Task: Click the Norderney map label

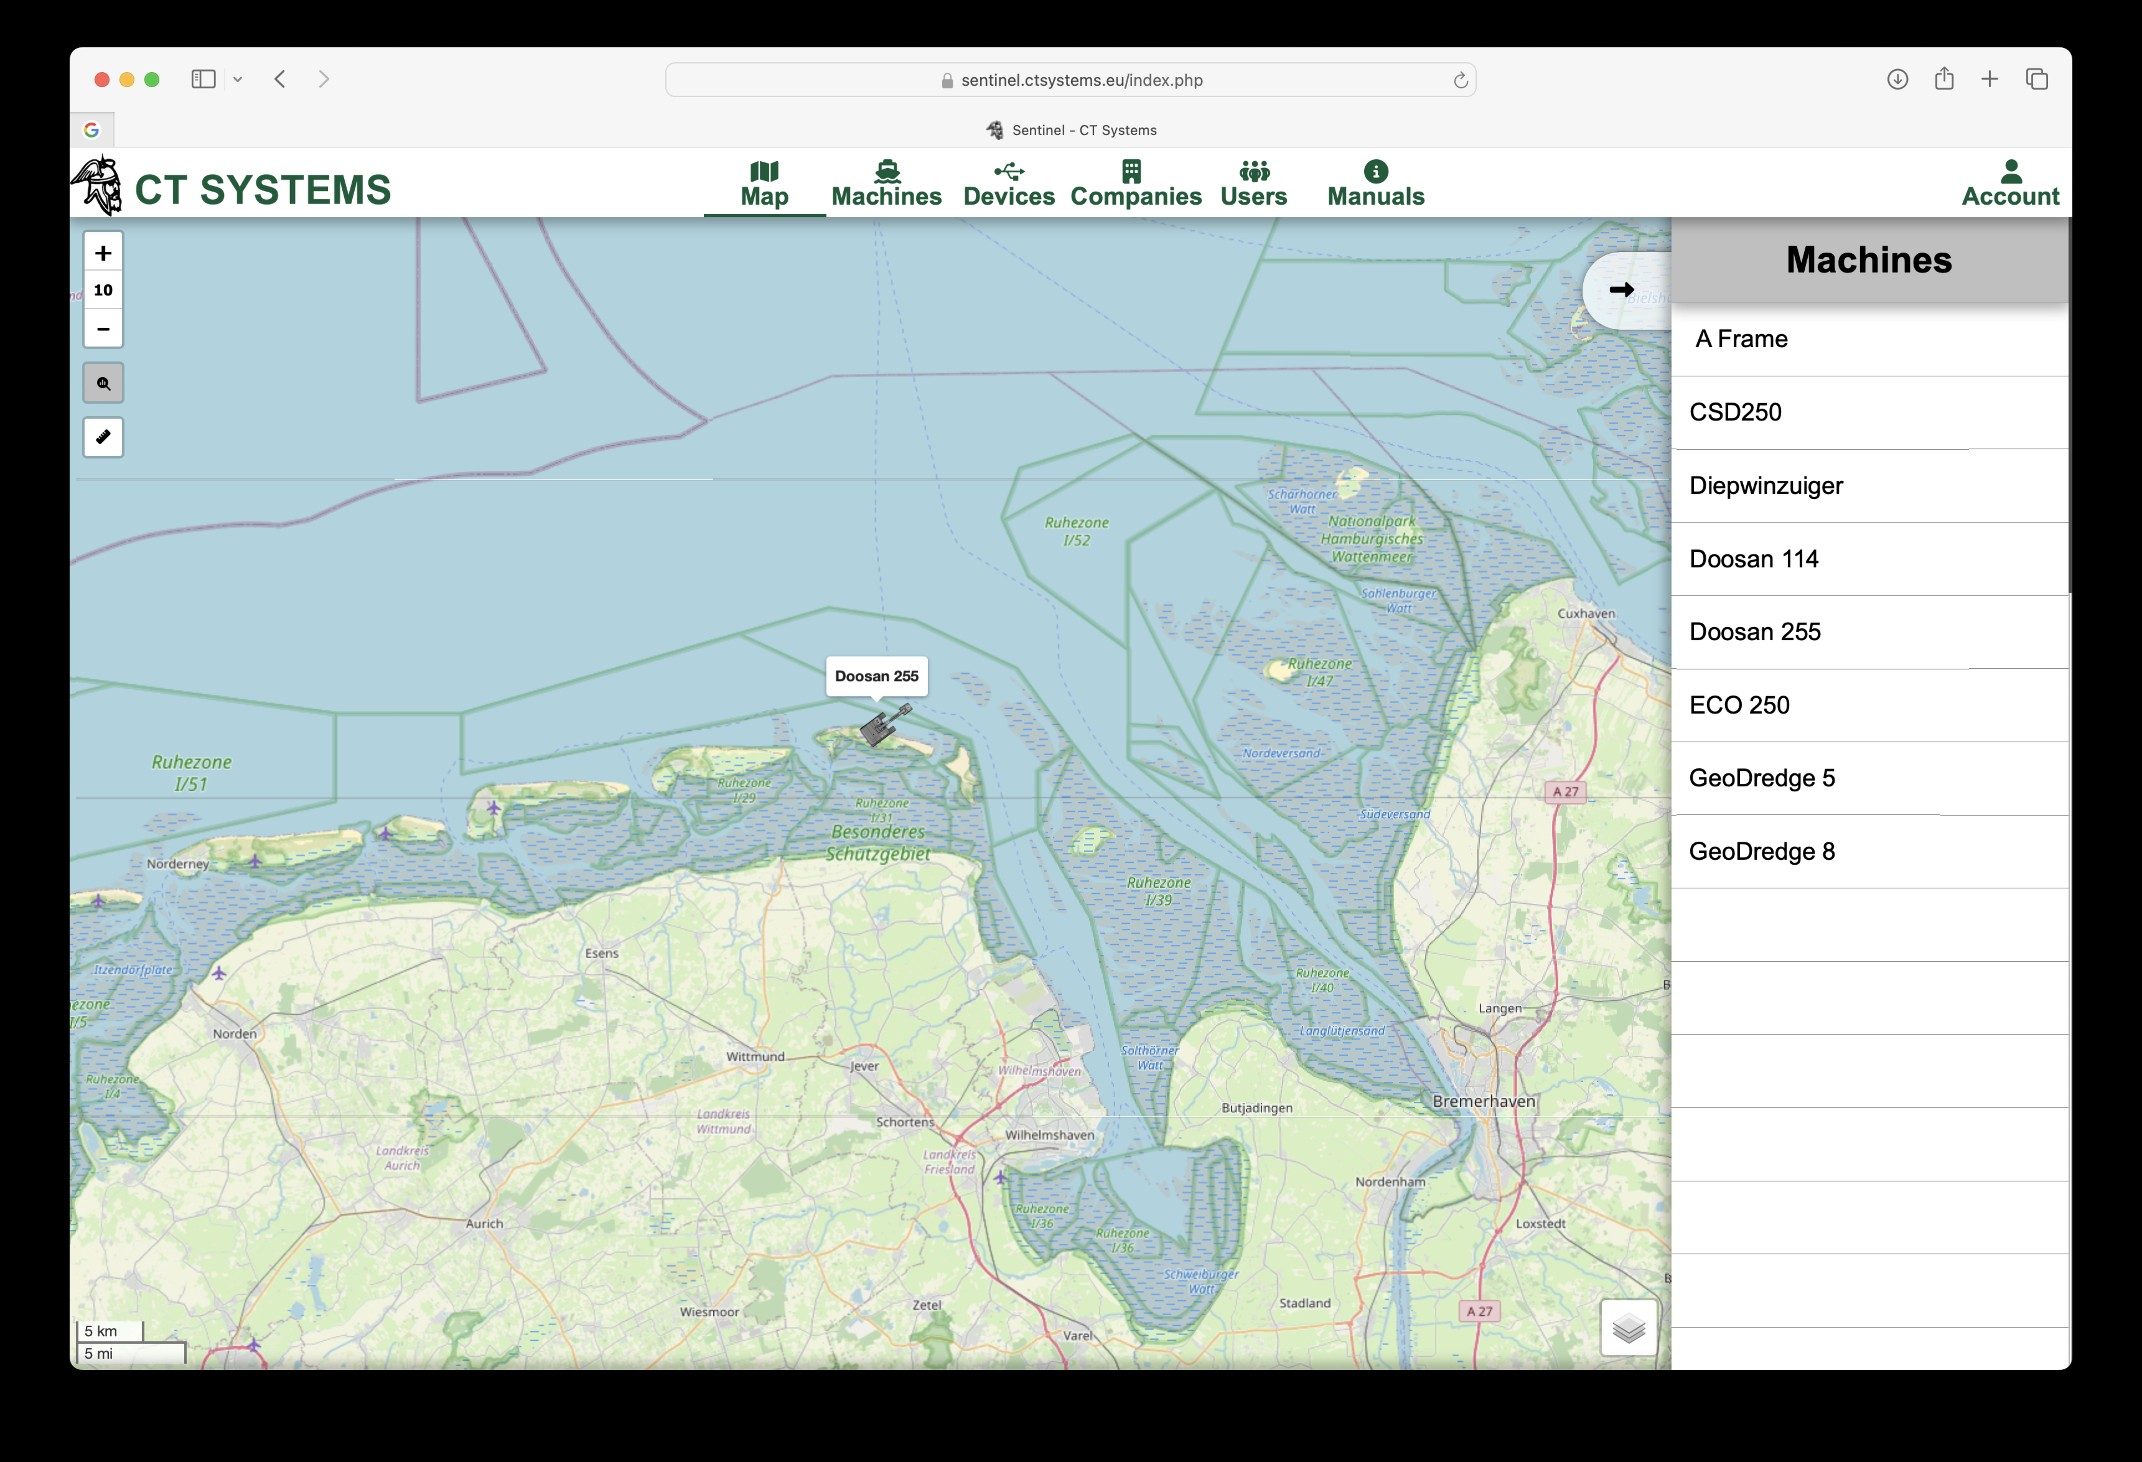Action: pos(178,864)
